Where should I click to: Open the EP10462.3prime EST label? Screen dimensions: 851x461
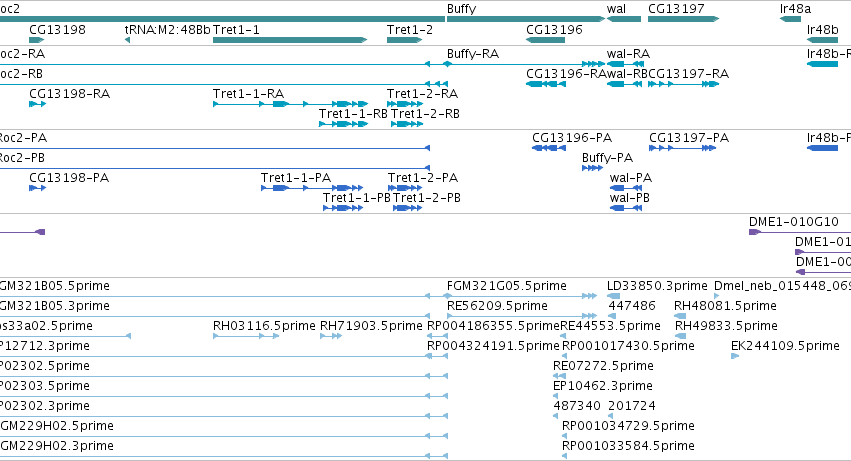(602, 387)
